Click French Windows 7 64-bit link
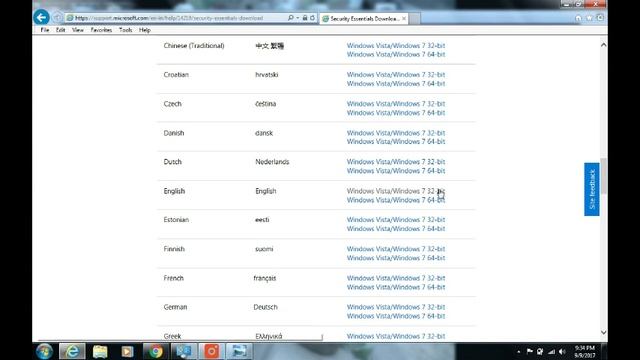Viewport: 640px width, 360px height. [x=396, y=287]
